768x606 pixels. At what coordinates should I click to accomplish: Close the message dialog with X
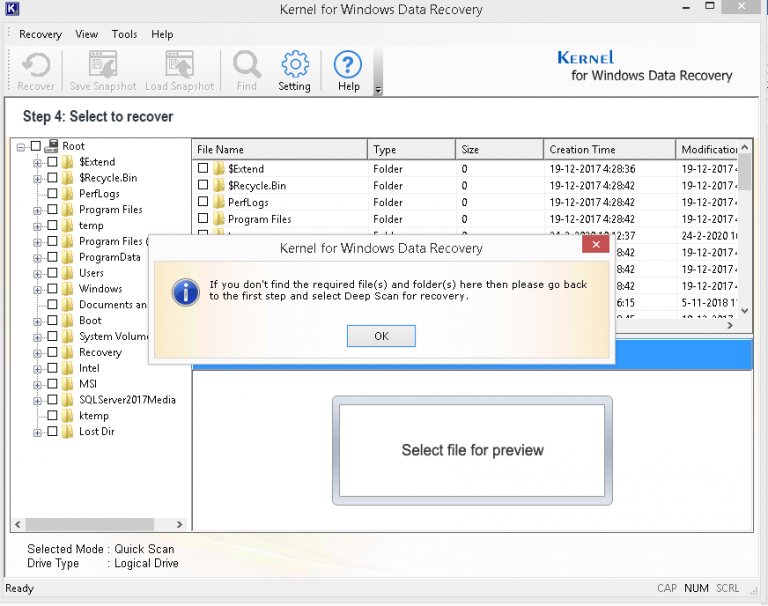coord(596,244)
